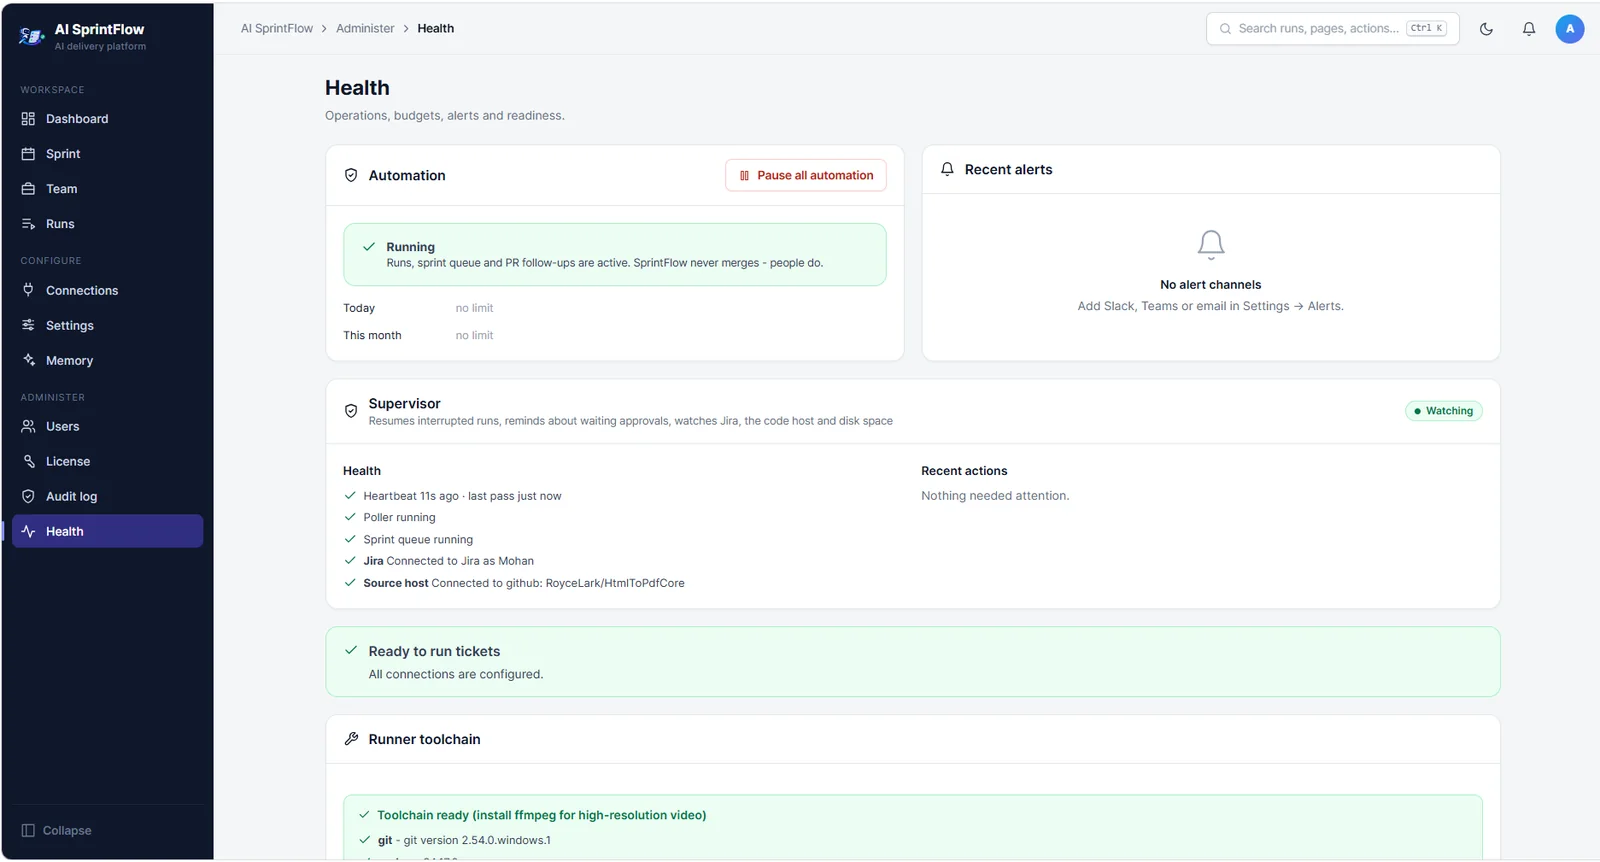Open the user avatar menu
1600x862 pixels.
click(1570, 29)
